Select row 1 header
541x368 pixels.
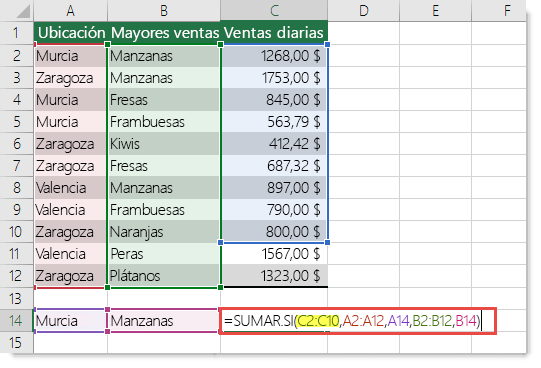click(17, 33)
